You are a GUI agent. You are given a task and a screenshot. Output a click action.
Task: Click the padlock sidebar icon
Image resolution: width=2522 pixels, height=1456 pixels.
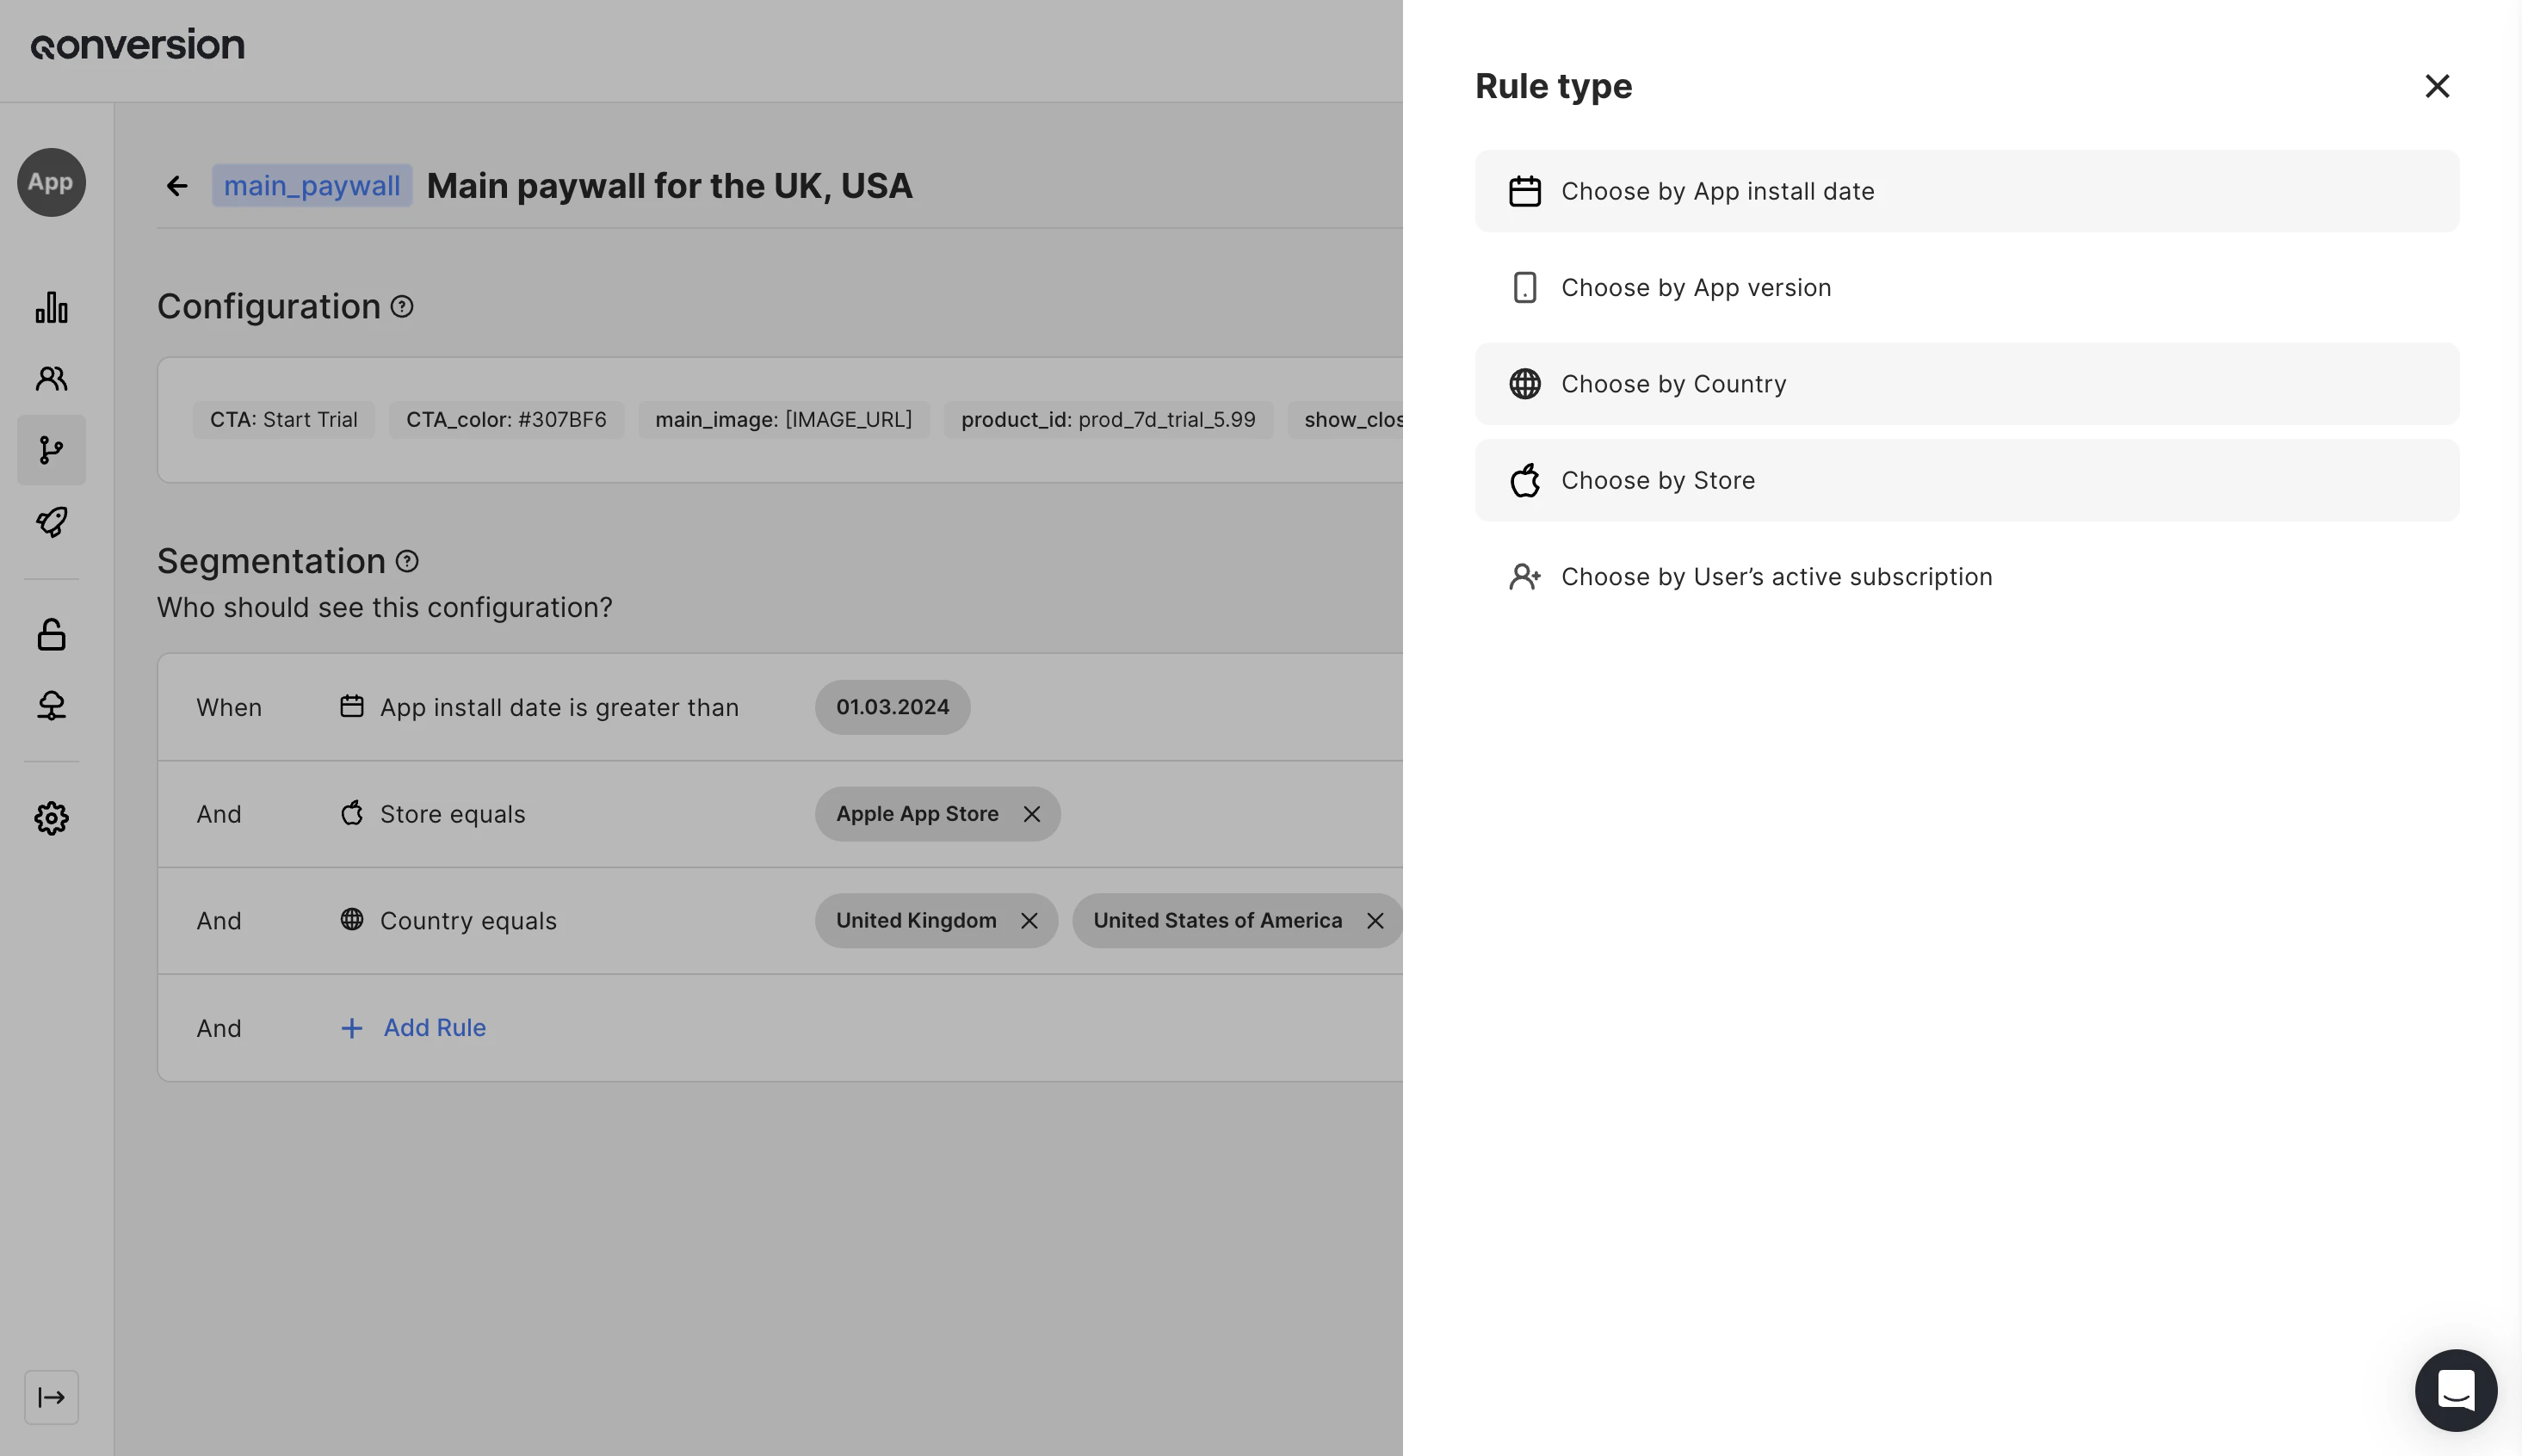[x=51, y=634]
